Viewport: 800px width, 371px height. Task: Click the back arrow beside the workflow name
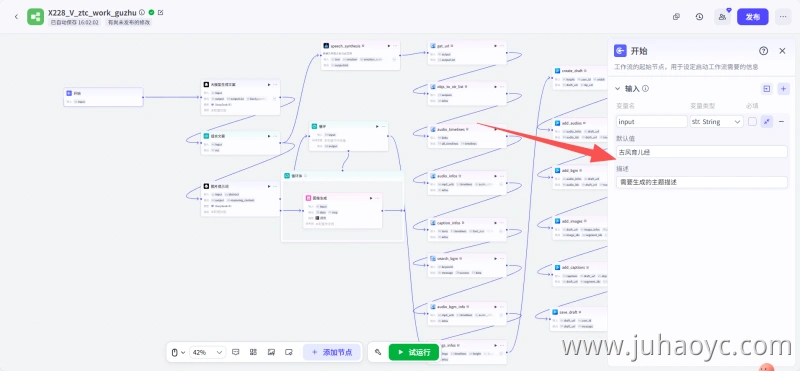(x=16, y=17)
